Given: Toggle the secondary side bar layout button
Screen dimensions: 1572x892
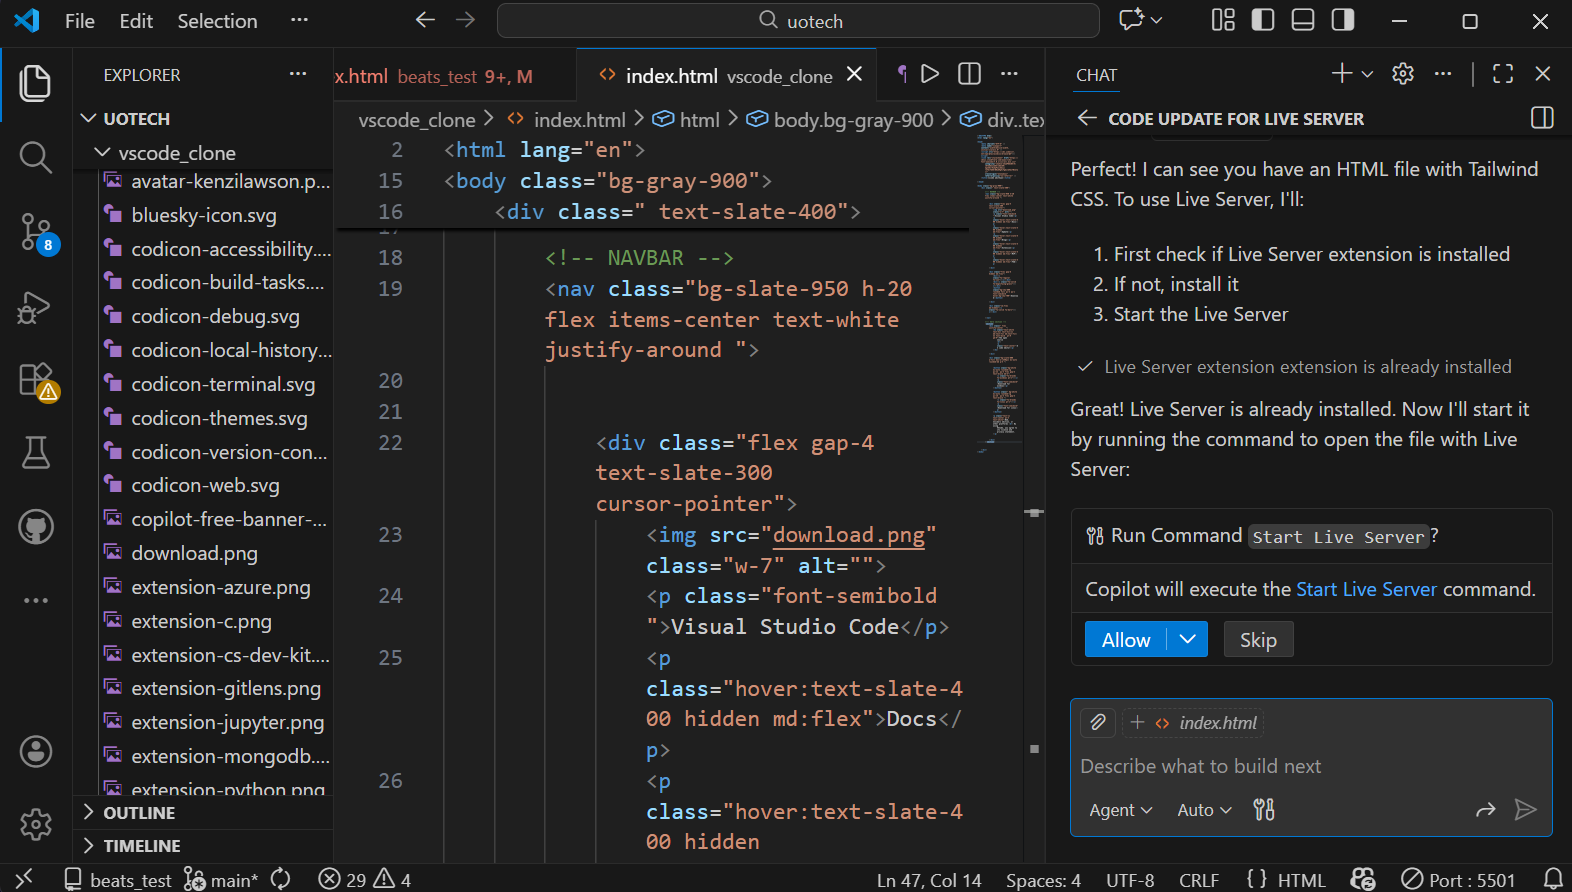Looking at the screenshot, I should click(1343, 21).
